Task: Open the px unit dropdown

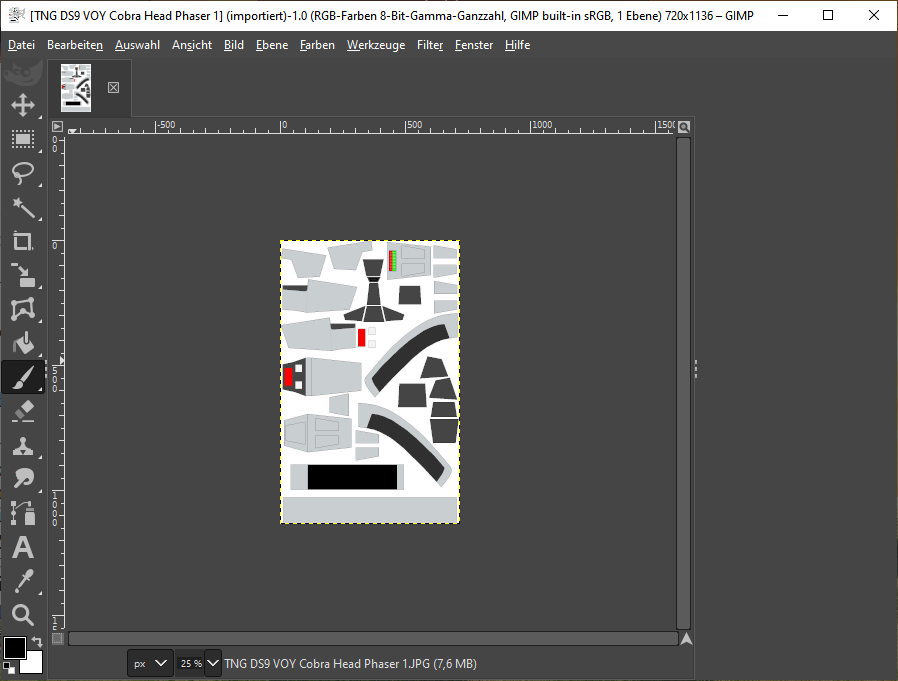Action: (150, 663)
